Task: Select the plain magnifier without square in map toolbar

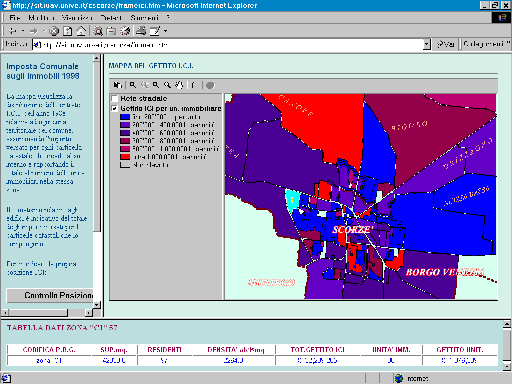Action: (x=167, y=85)
